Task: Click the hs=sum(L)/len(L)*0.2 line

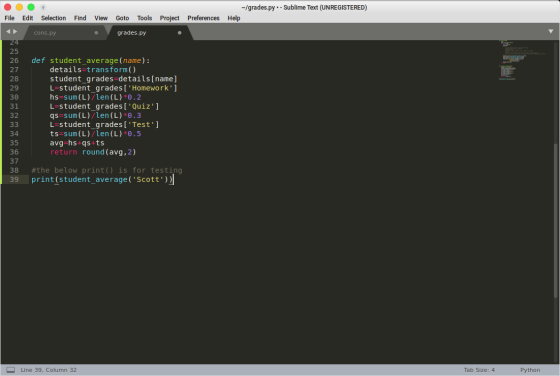Action: pyautogui.click(x=95, y=97)
